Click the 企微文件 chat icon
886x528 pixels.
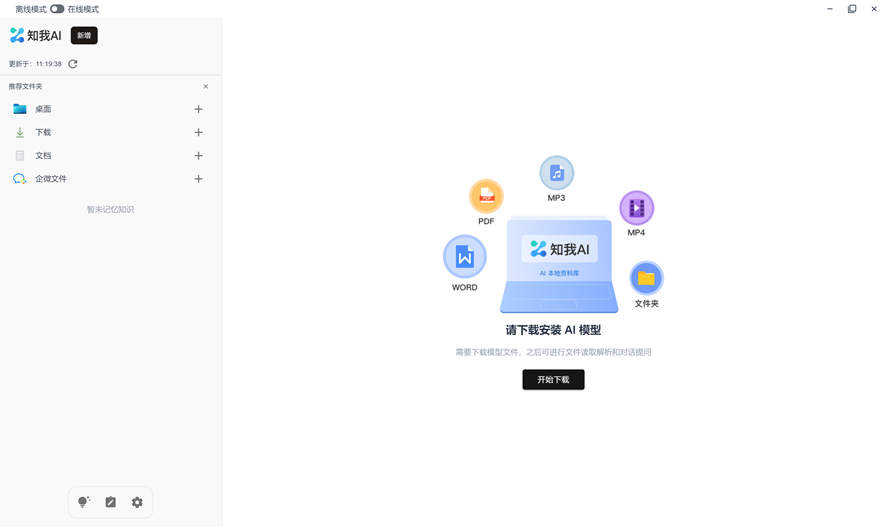point(20,179)
